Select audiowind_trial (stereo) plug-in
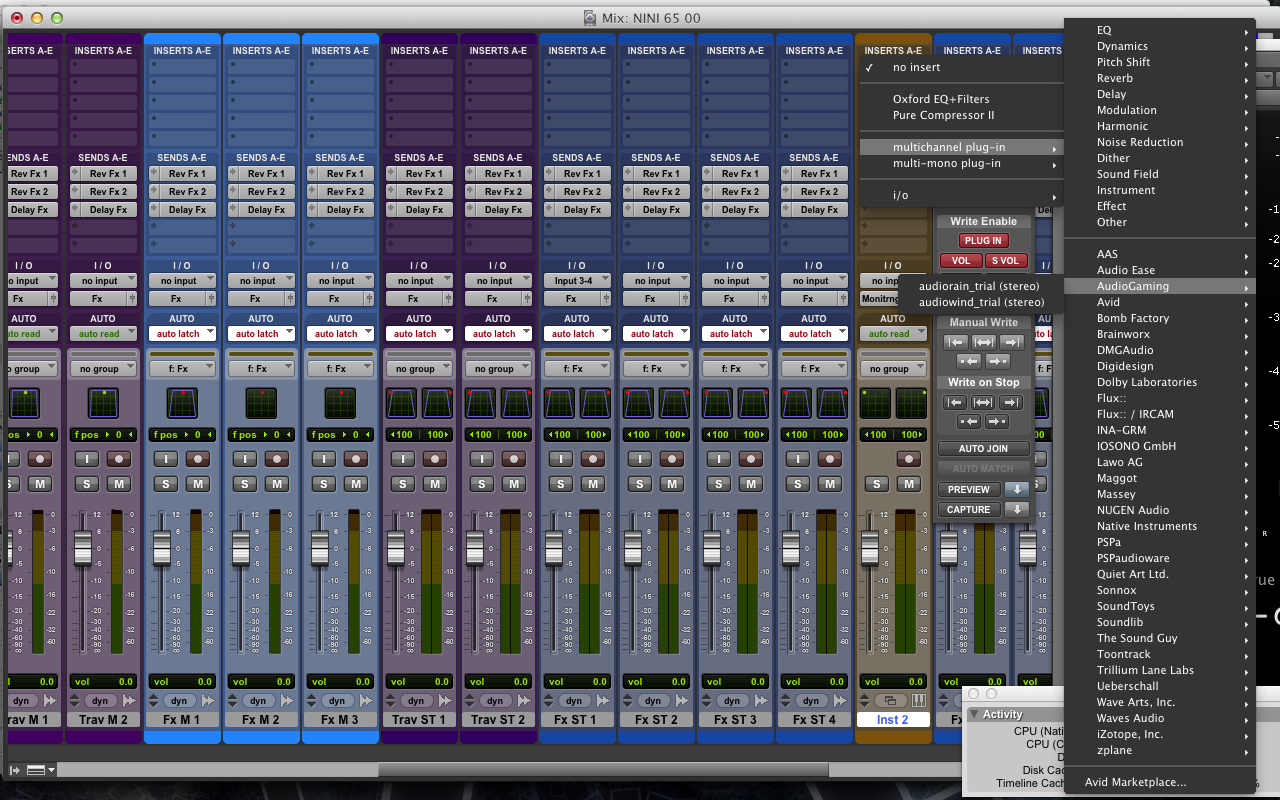This screenshot has height=800, width=1280. (982, 302)
